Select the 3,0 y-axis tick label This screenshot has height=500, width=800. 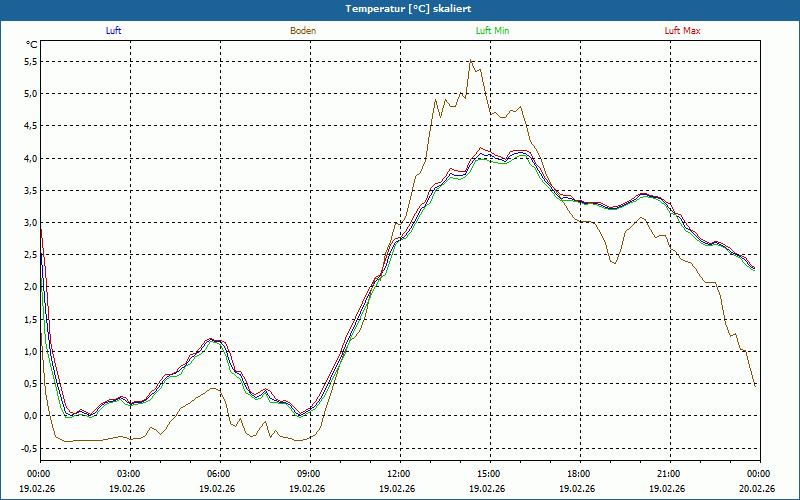point(30,223)
